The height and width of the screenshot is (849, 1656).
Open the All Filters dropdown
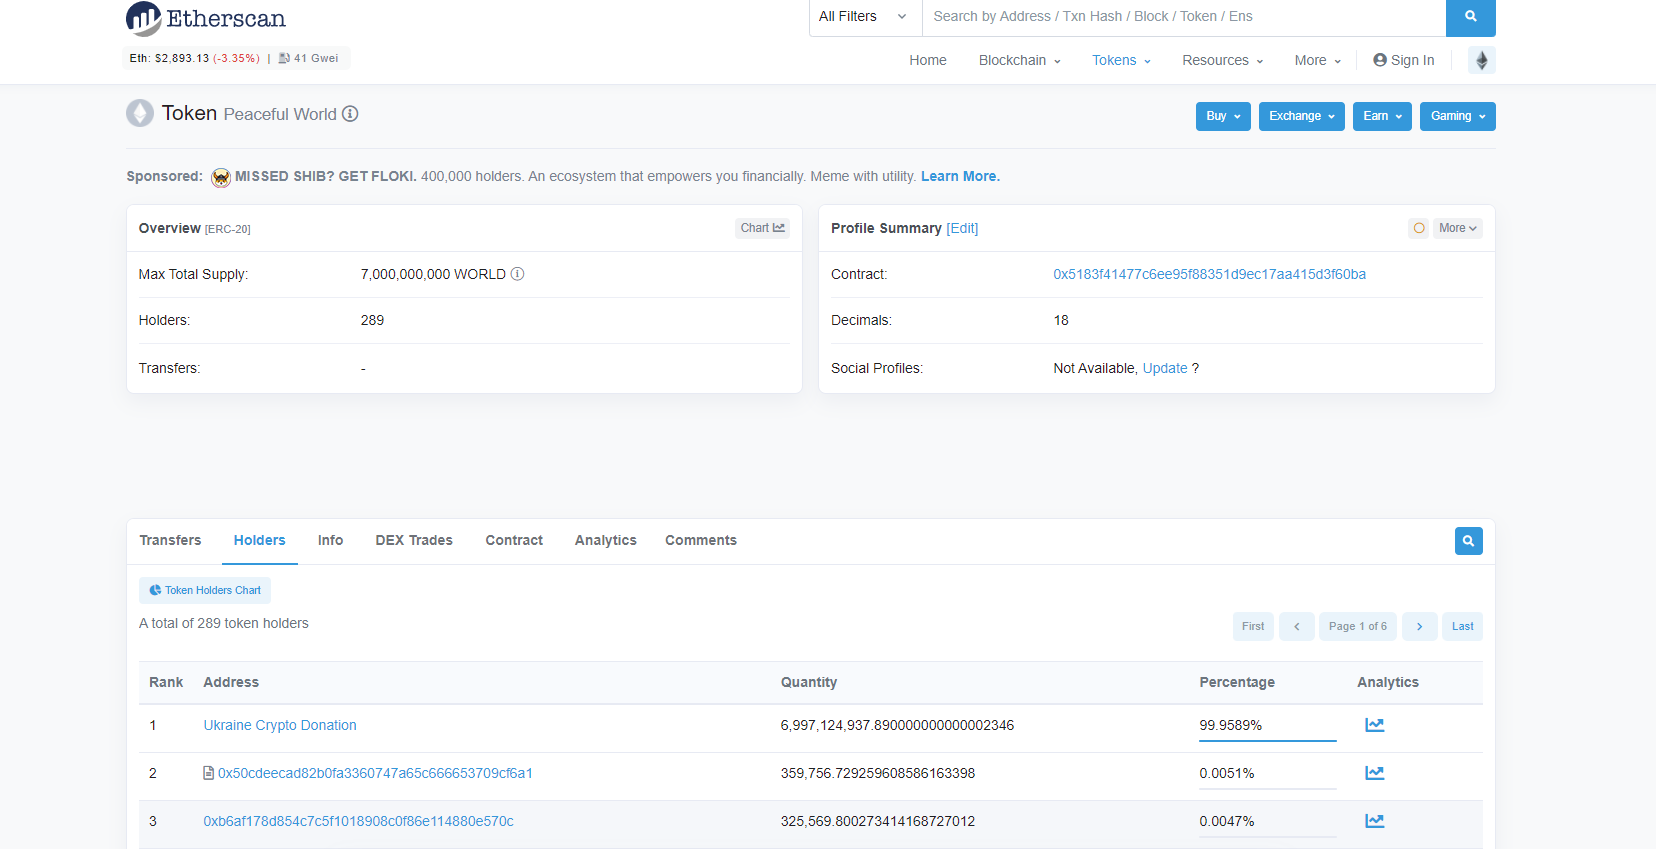865,17
